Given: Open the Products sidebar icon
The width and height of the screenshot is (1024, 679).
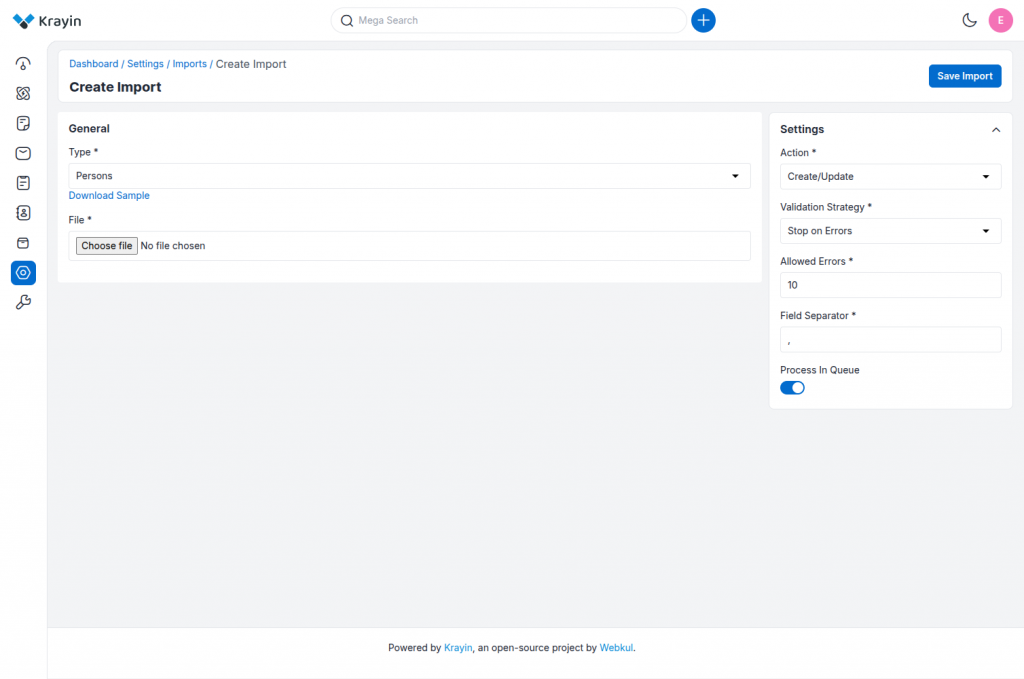Looking at the screenshot, I should pos(23,243).
